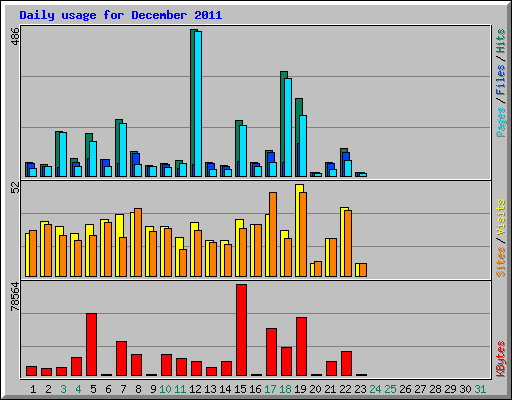Click day label 26 on the x-axis

(x=405, y=389)
